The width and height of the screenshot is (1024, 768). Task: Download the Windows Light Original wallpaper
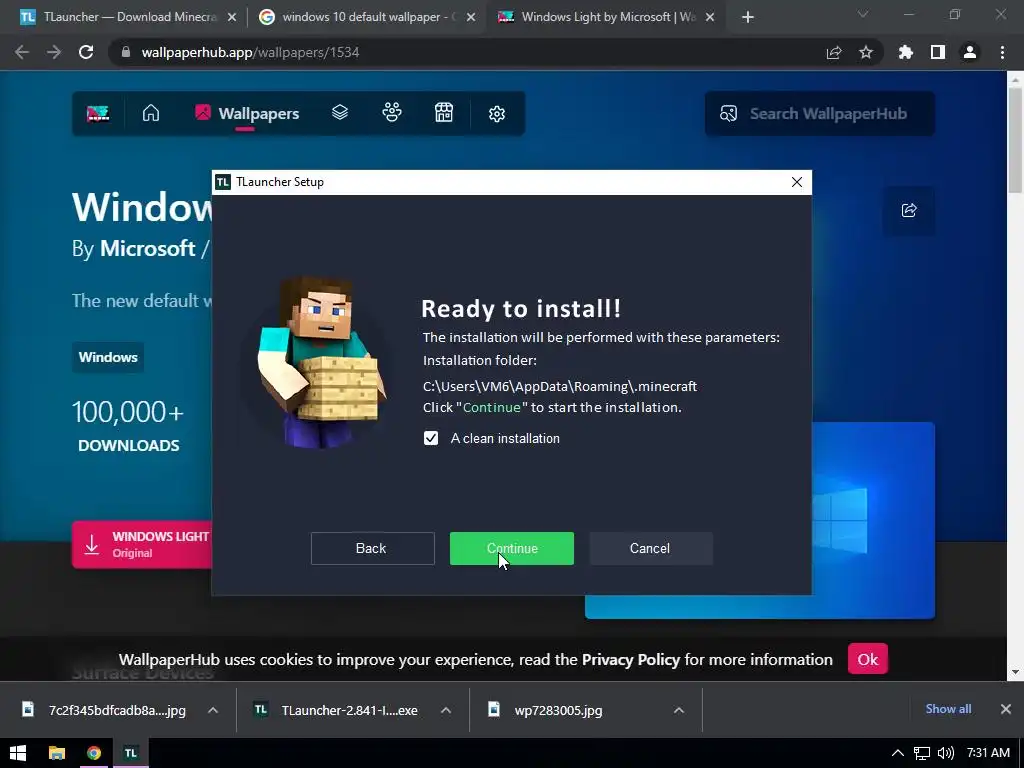142,545
